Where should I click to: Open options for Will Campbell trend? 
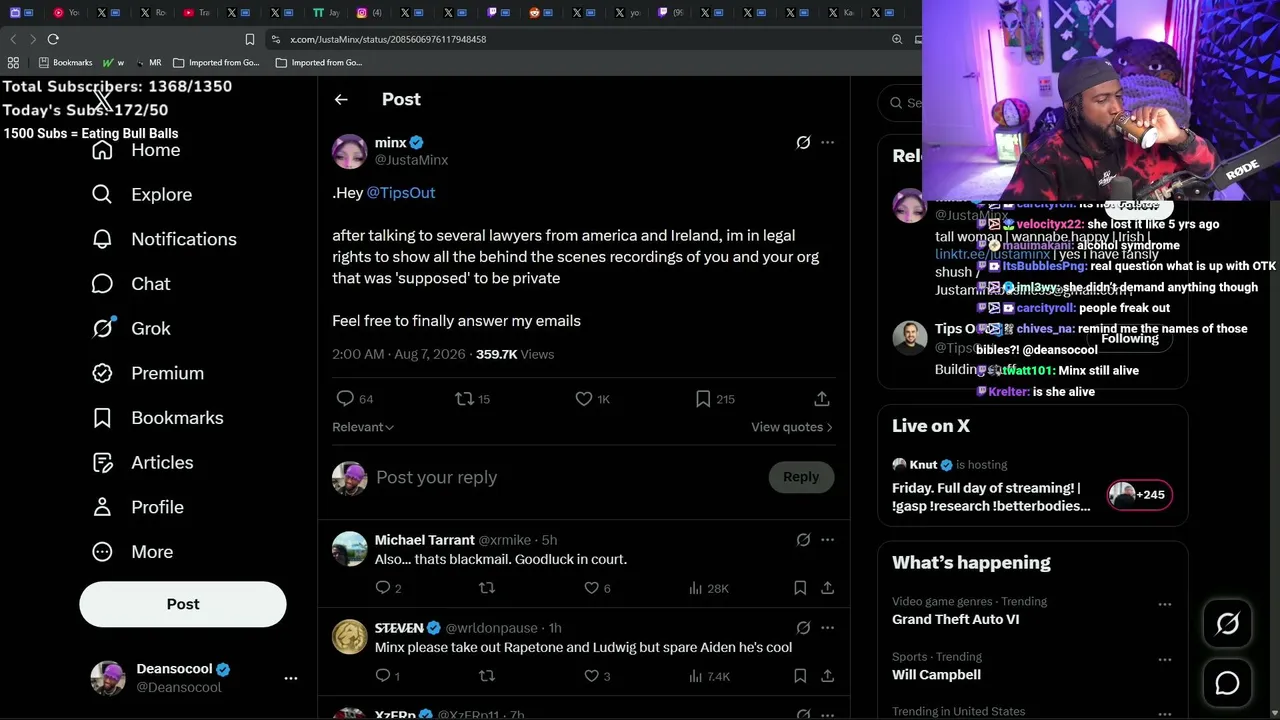point(1164,660)
